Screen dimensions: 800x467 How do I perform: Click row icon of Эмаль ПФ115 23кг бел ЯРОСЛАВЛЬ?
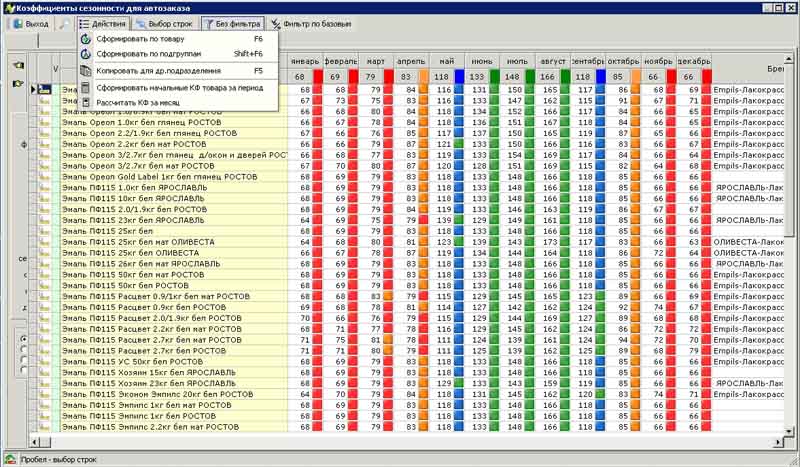tap(44, 220)
